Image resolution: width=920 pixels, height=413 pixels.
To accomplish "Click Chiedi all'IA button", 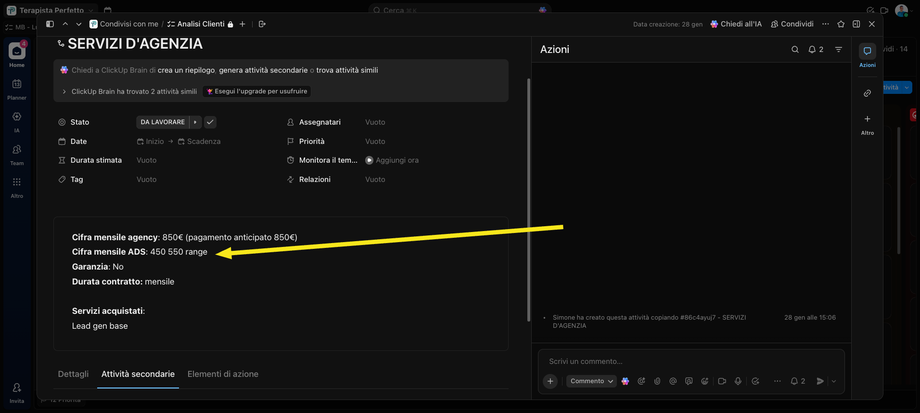I will [x=736, y=24].
